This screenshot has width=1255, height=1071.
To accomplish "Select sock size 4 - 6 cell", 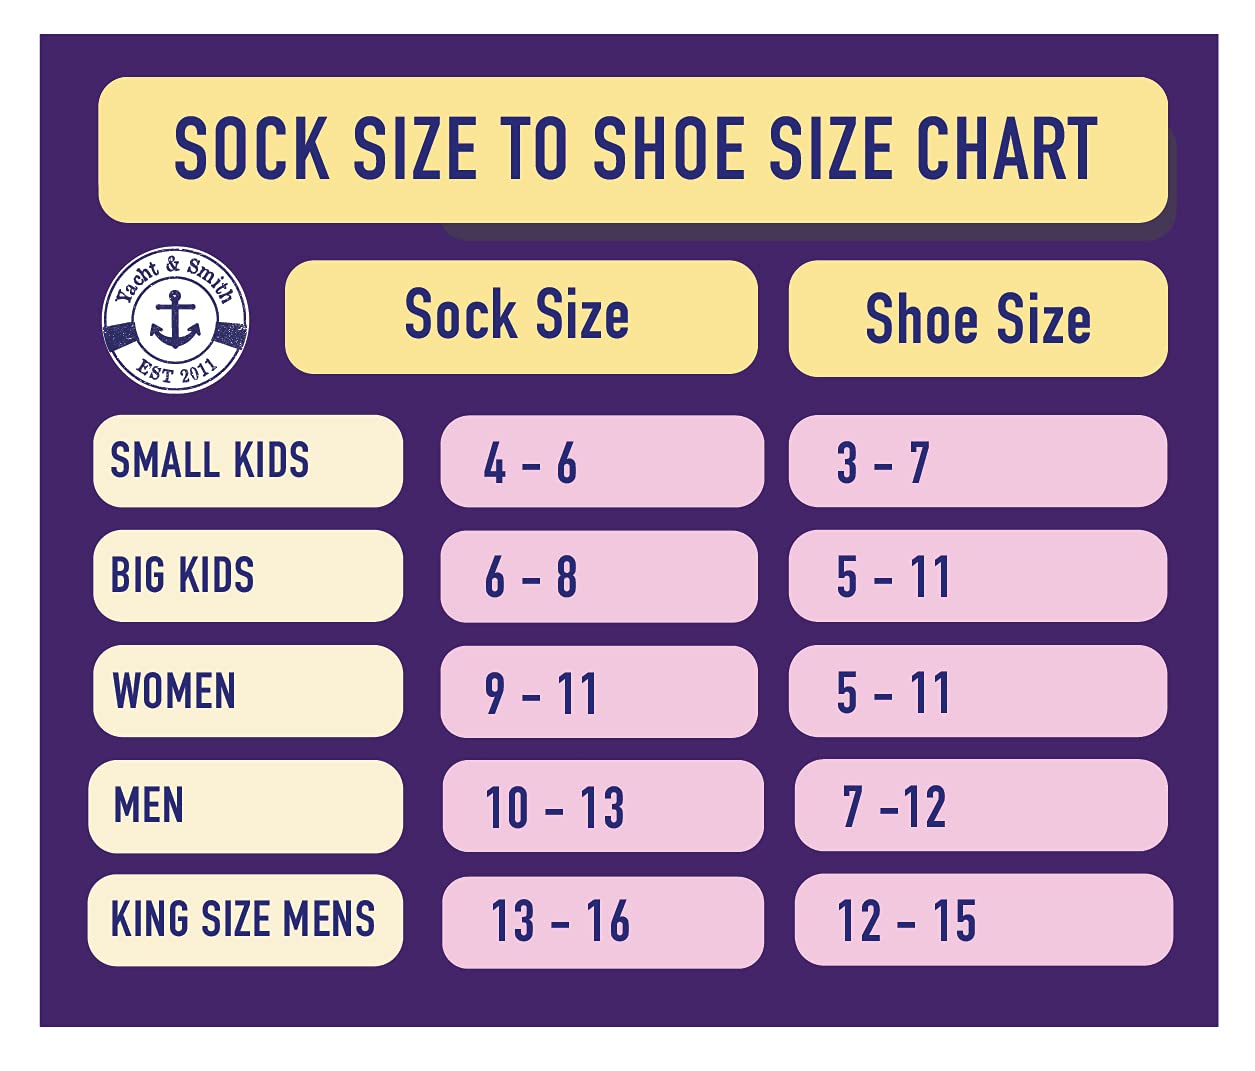I will pos(601,462).
